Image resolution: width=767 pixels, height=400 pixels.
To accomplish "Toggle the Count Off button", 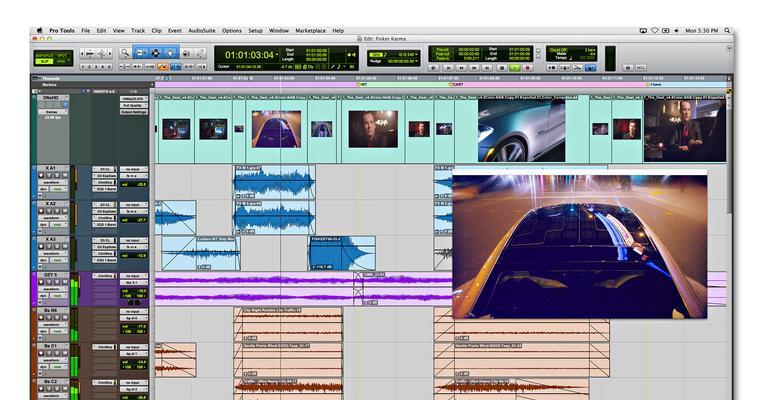I will pyautogui.click(x=559, y=49).
